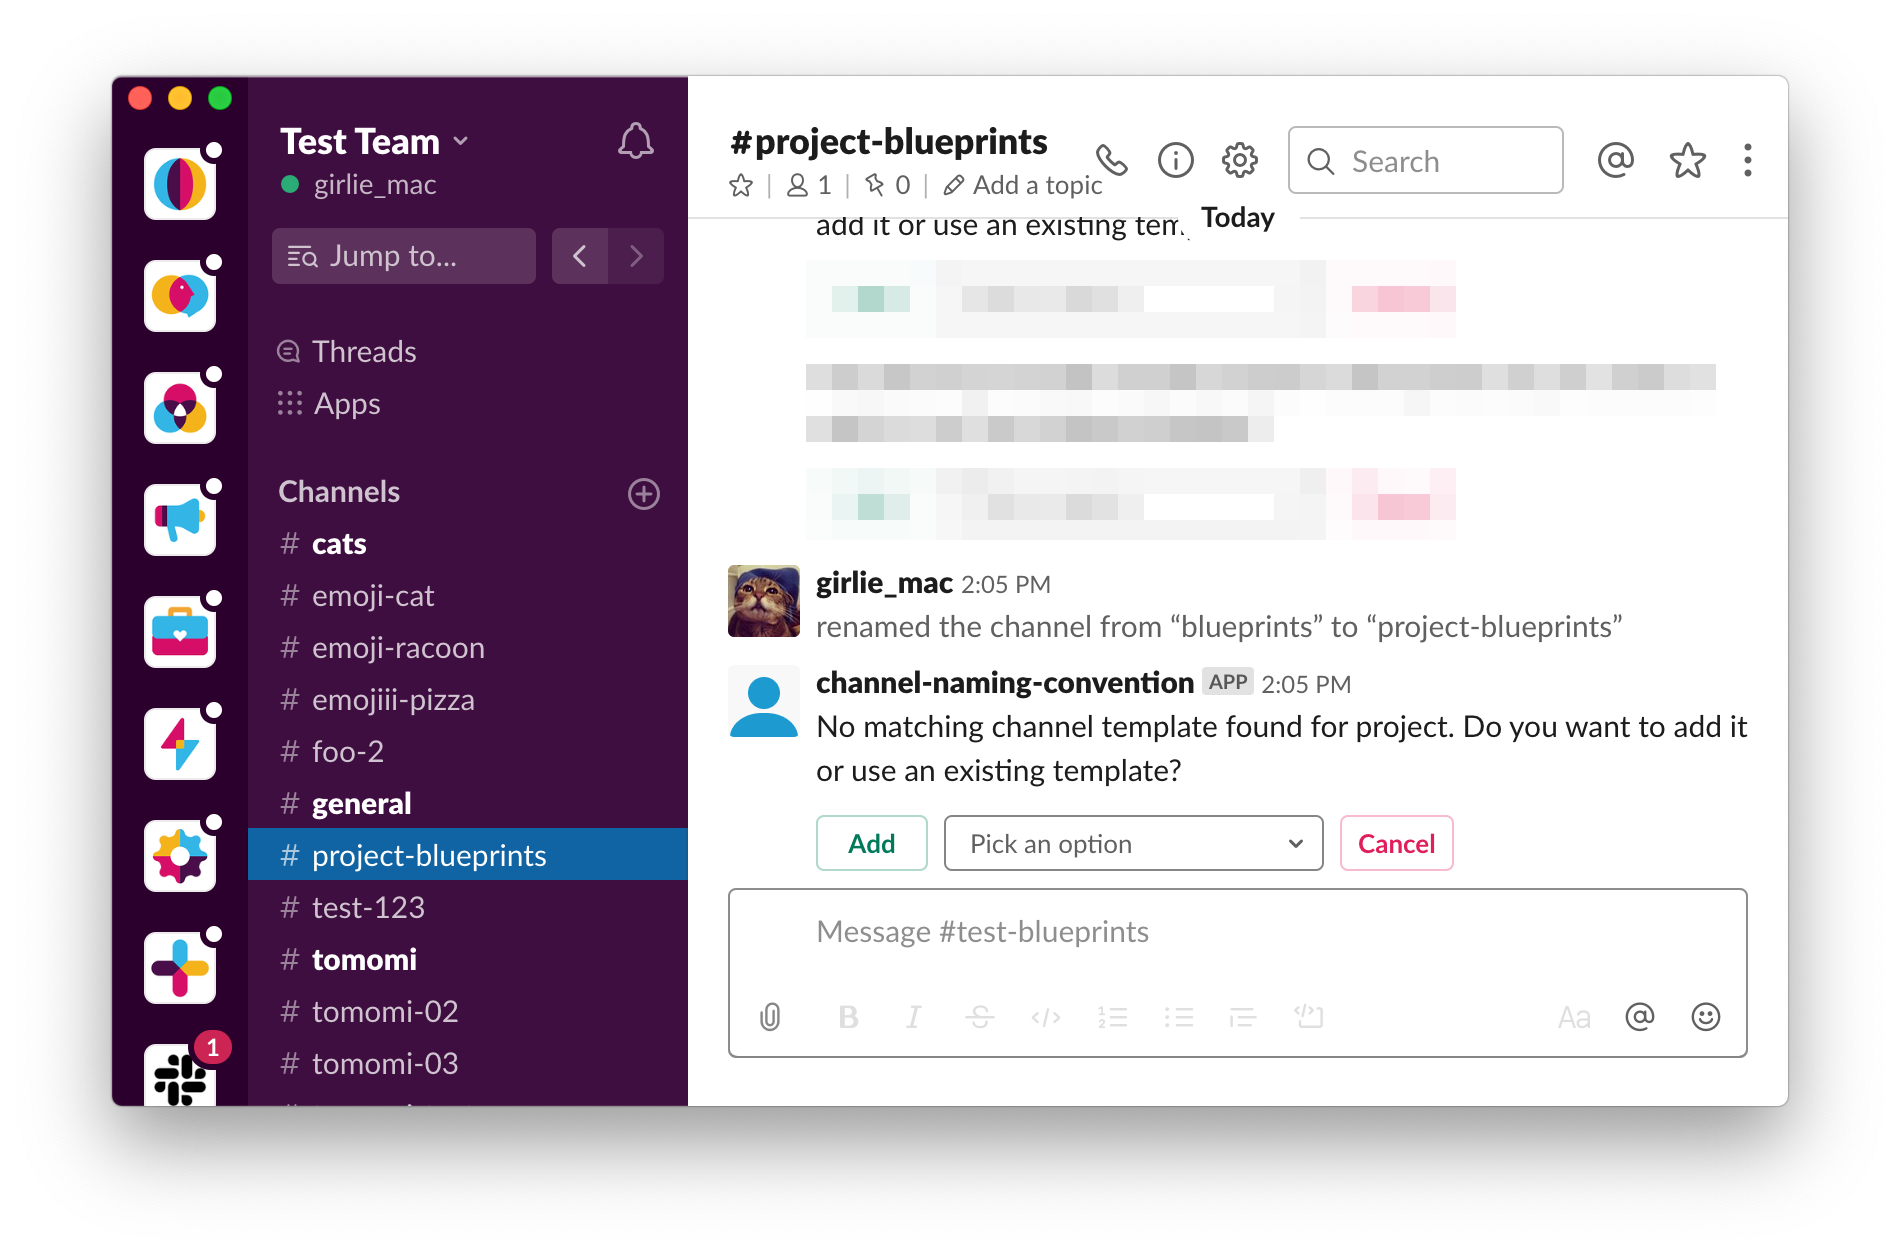Screen dimensions: 1900x1254
Task: Star the #project-blueprints channel
Action: pos(741,184)
